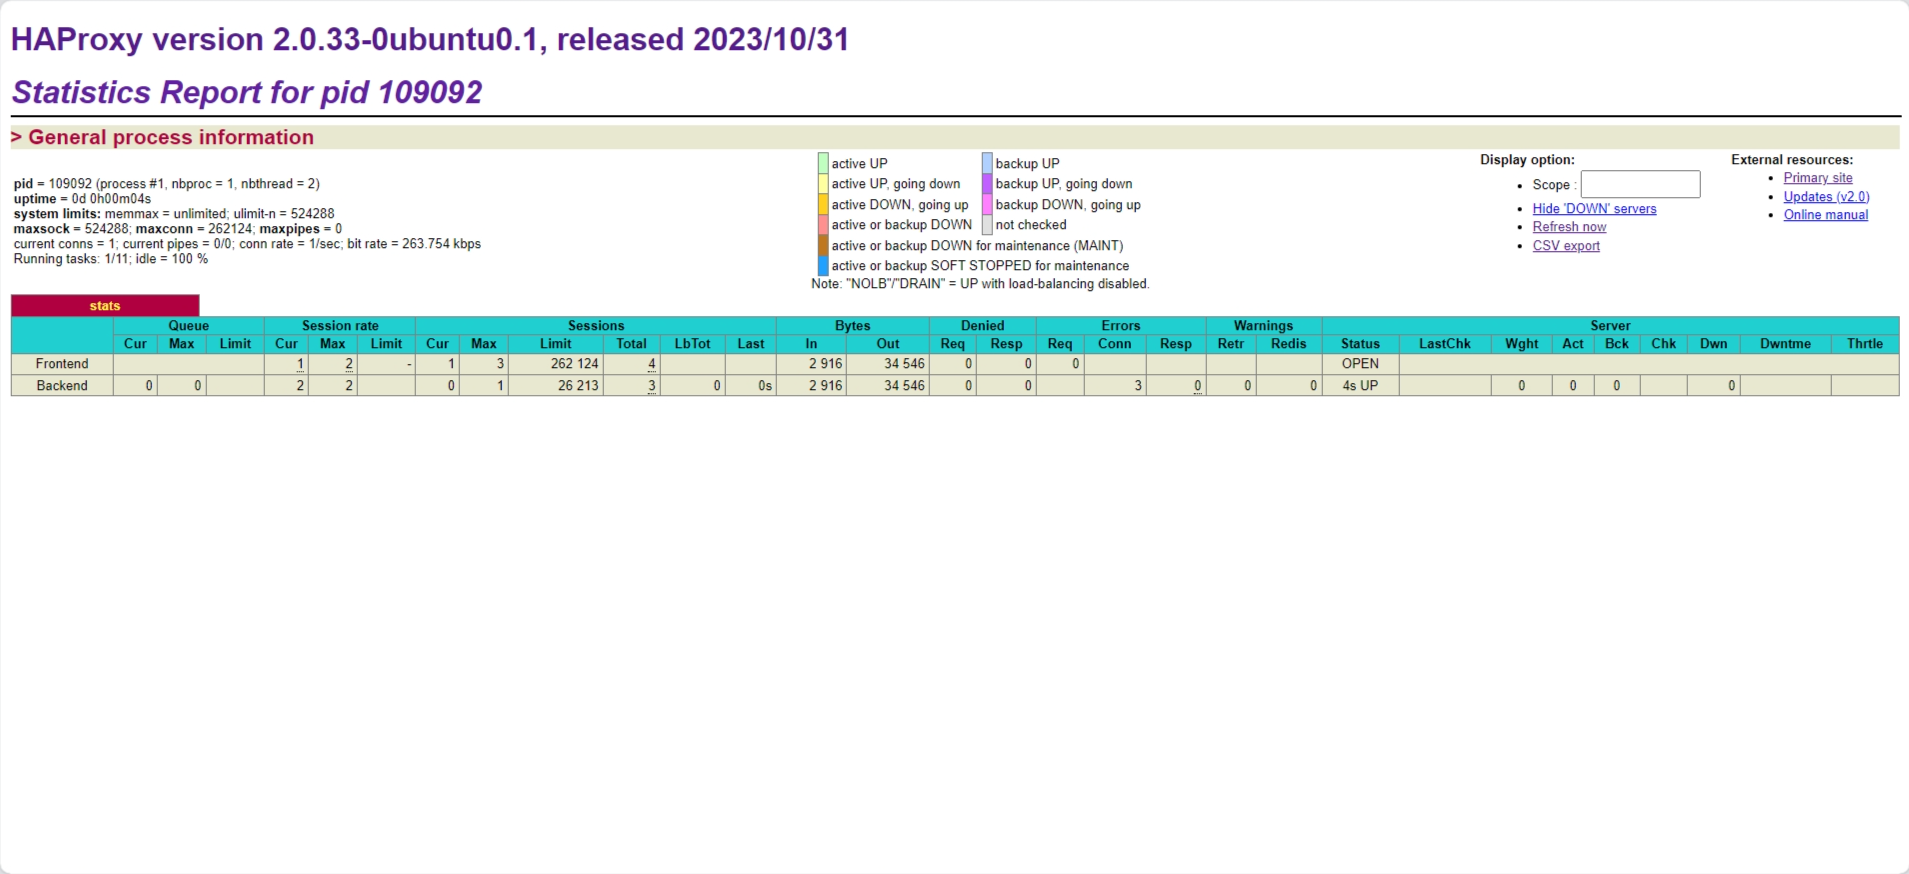The height and width of the screenshot is (874, 1909).
Task: Click Backend Last session value 0s
Action: pos(765,386)
